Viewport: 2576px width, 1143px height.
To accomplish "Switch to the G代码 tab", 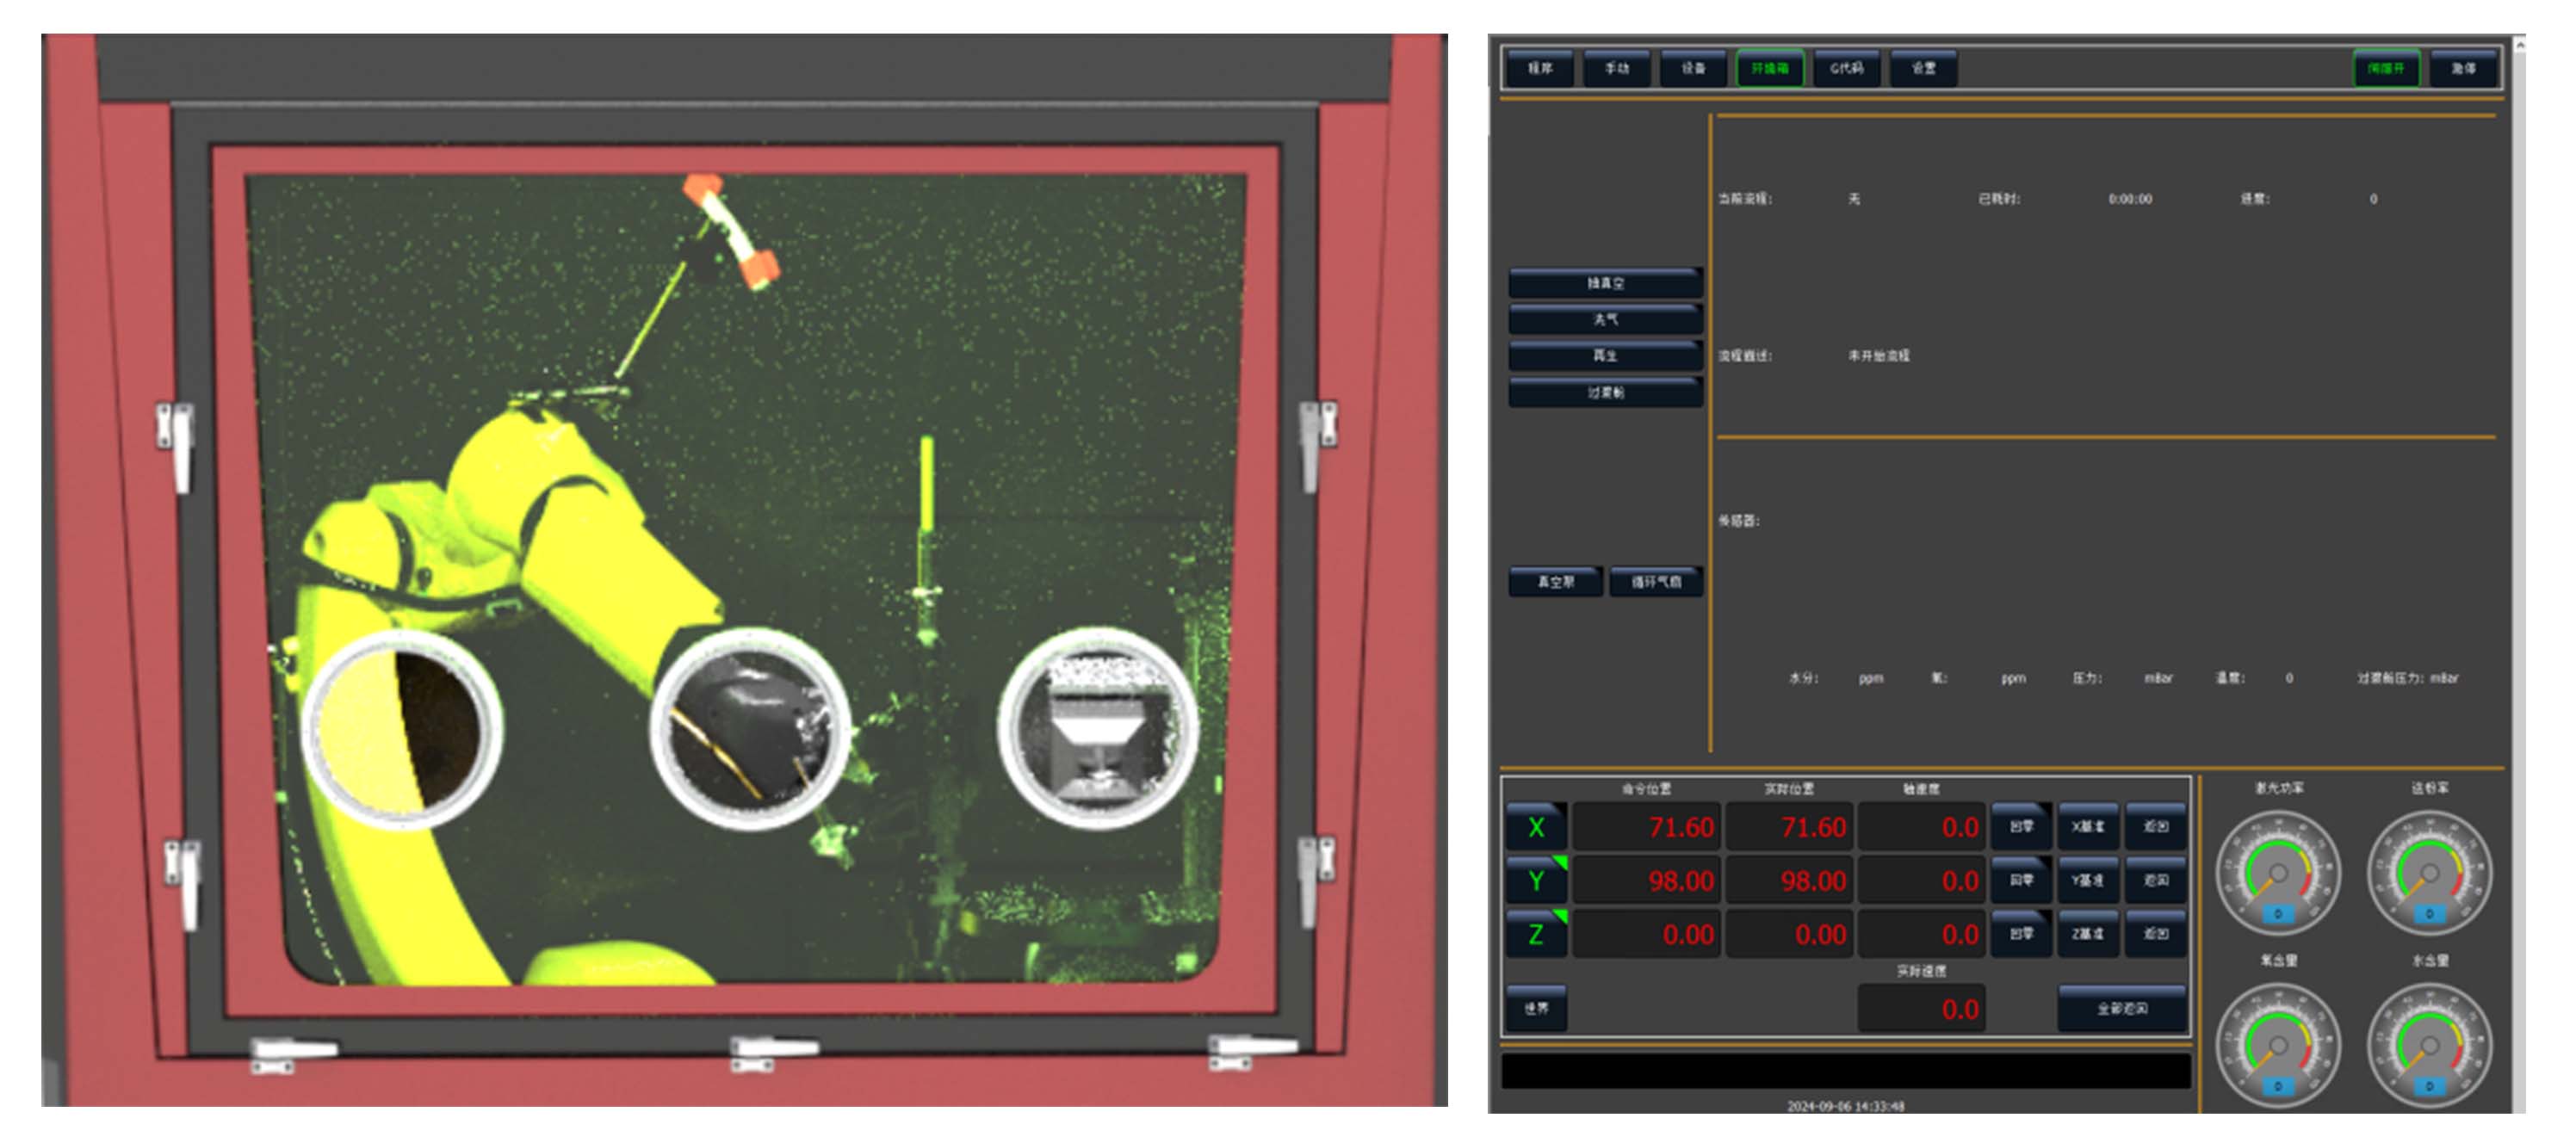I will (x=1846, y=68).
